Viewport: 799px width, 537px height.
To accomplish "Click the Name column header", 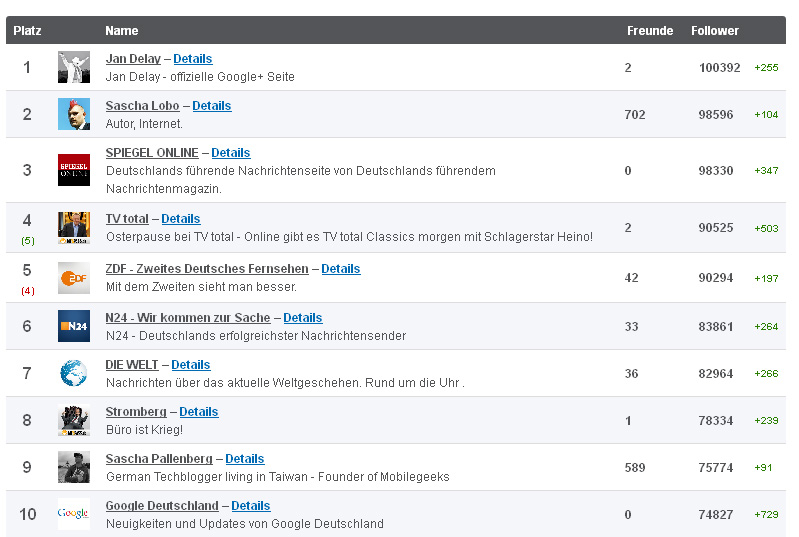I will coord(122,31).
